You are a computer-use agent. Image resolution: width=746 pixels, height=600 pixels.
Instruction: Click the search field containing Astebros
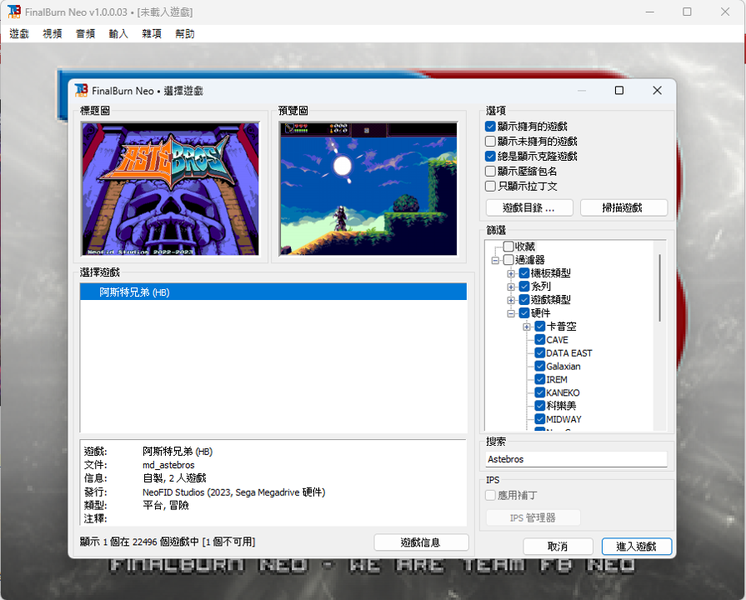tap(576, 459)
